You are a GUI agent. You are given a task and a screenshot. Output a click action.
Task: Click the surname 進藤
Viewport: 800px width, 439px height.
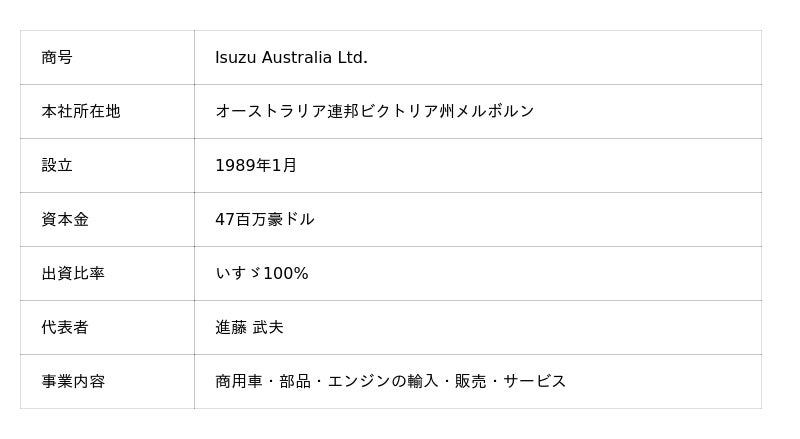click(231, 328)
